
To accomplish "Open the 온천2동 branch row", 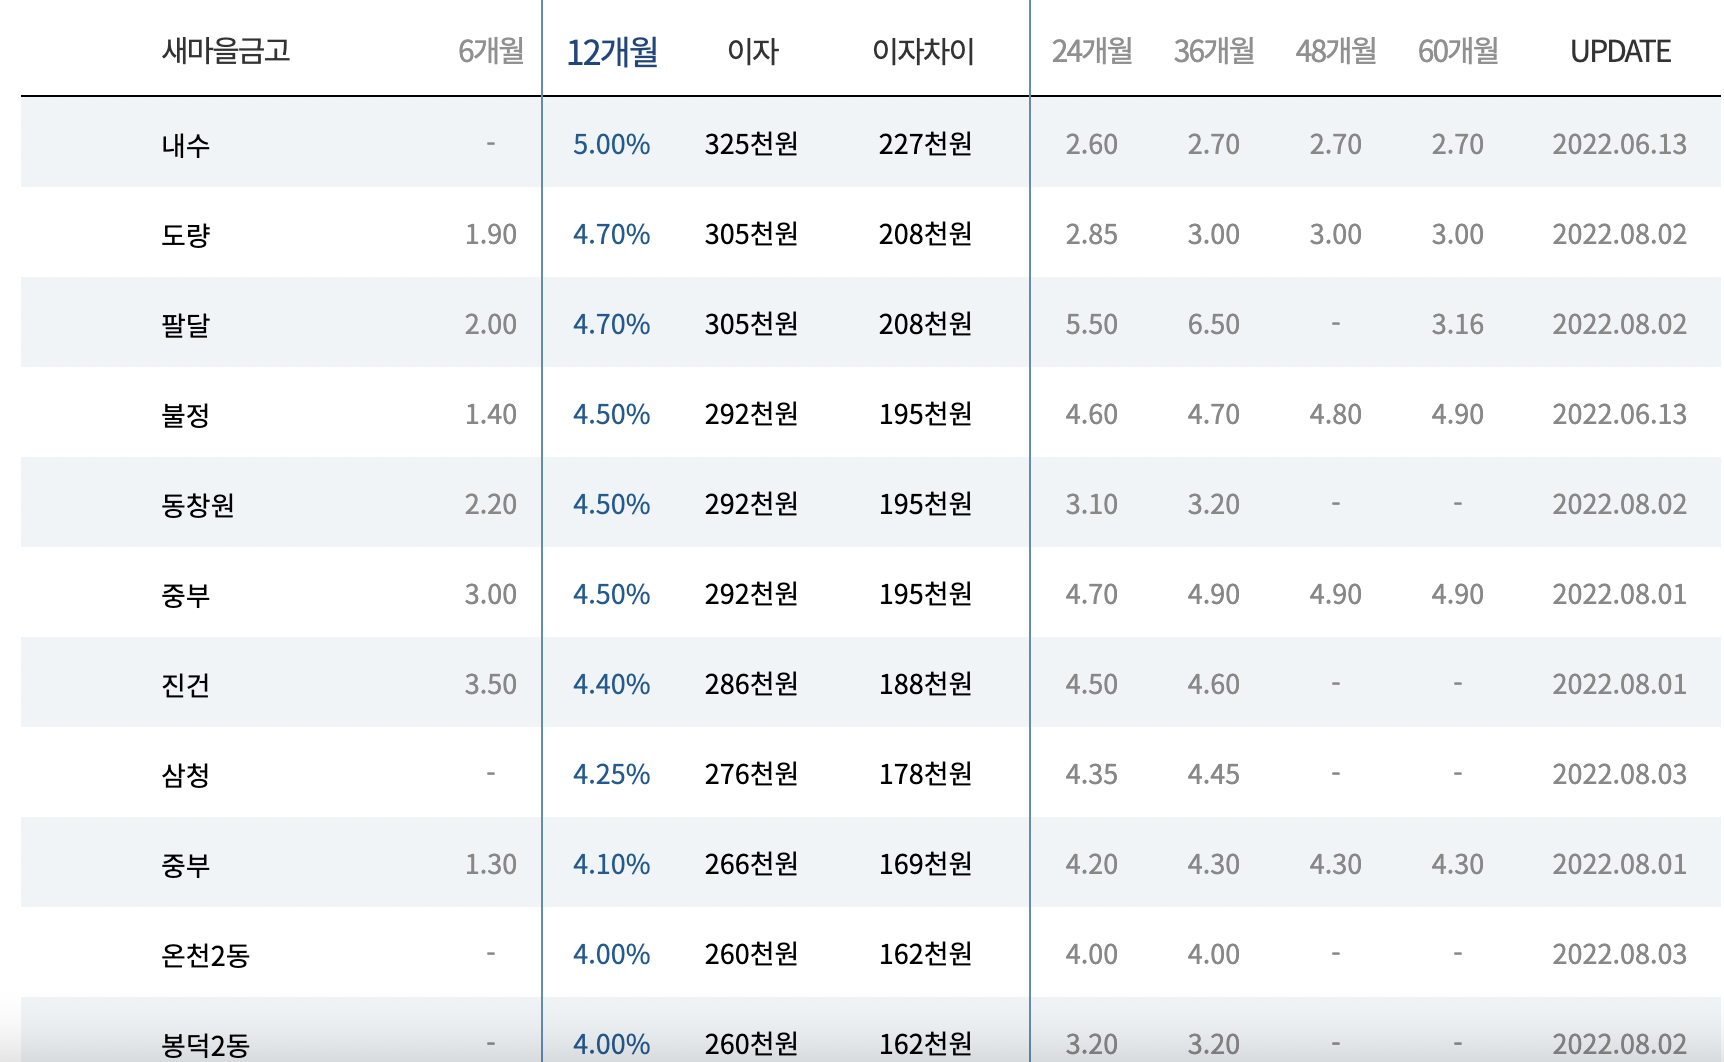I will [x=871, y=953].
